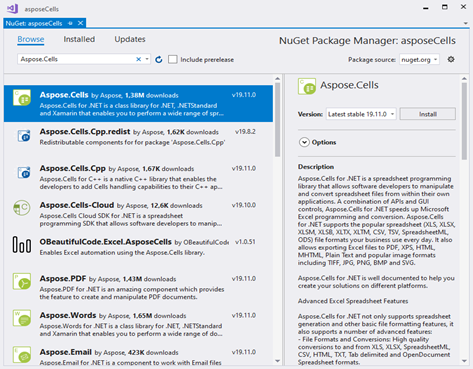Enable Include prerelease checkbox

[x=173, y=59]
